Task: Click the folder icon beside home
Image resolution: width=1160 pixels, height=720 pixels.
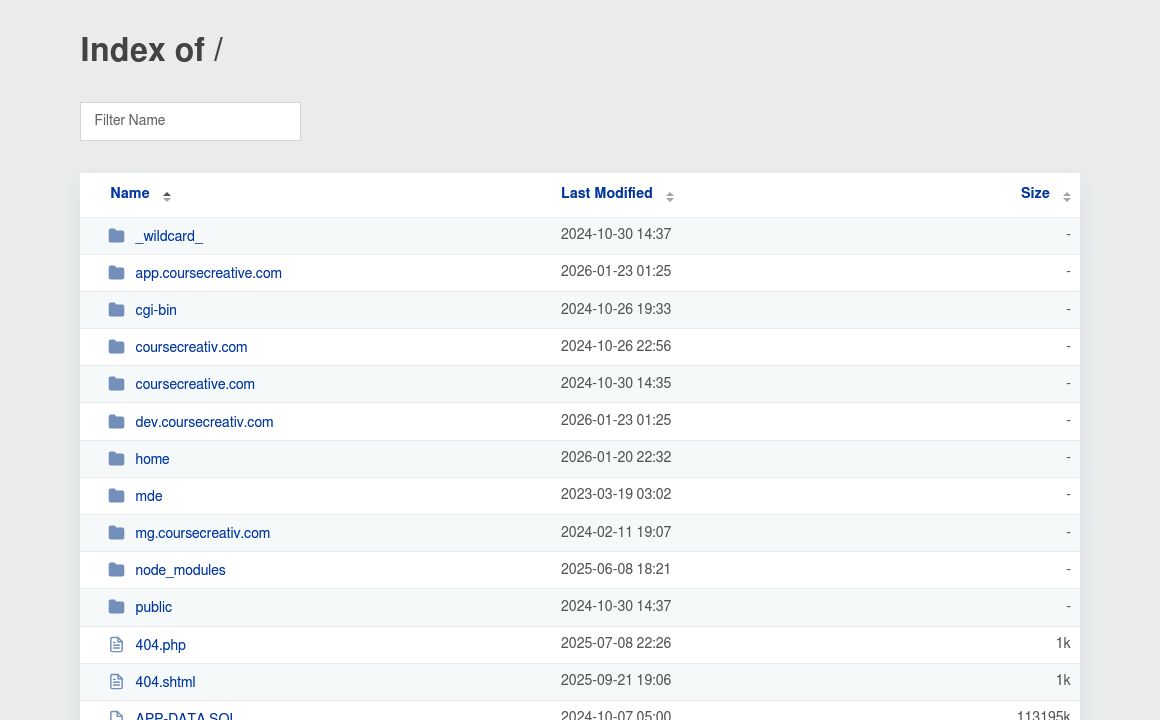Action: point(117,459)
